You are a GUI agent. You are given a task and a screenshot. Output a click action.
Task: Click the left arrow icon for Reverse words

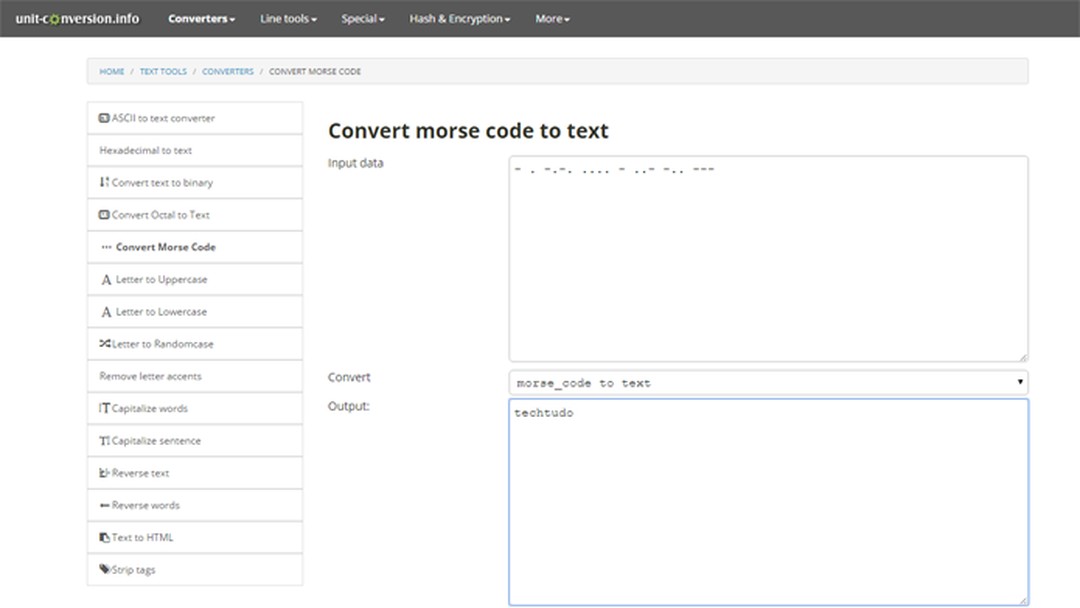pyautogui.click(x=103, y=504)
